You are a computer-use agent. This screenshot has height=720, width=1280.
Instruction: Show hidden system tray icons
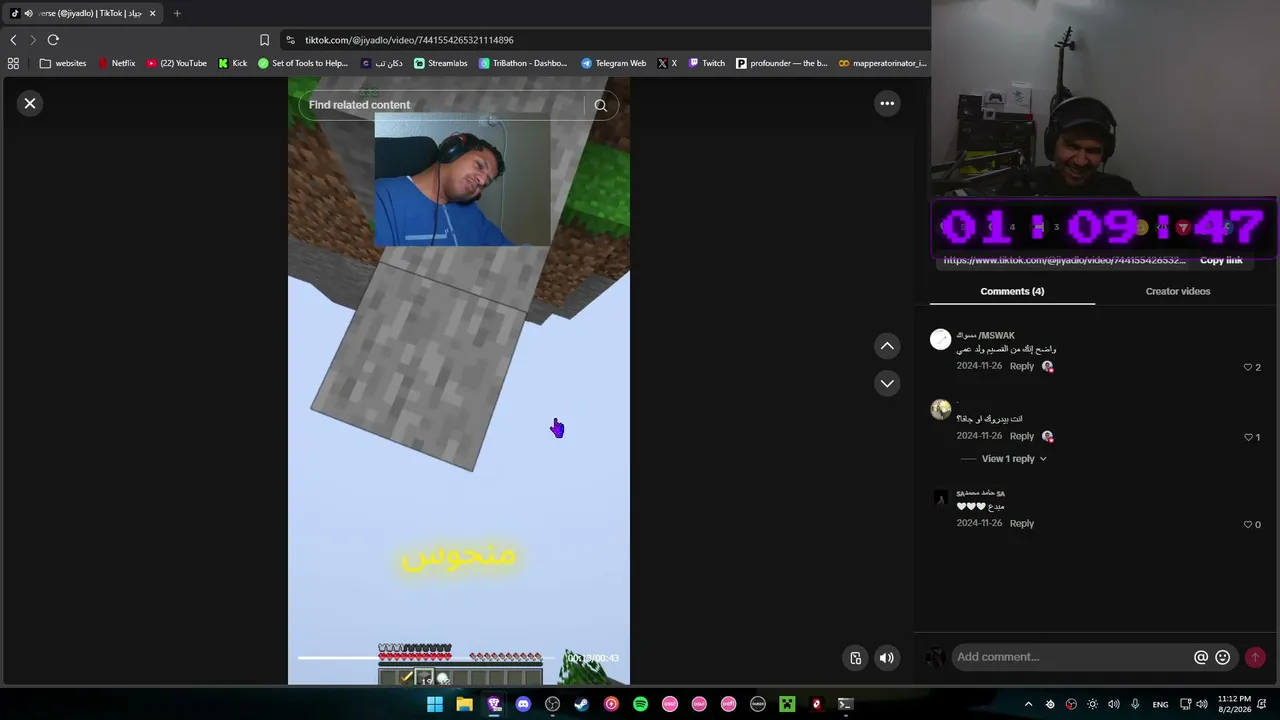pos(1028,704)
